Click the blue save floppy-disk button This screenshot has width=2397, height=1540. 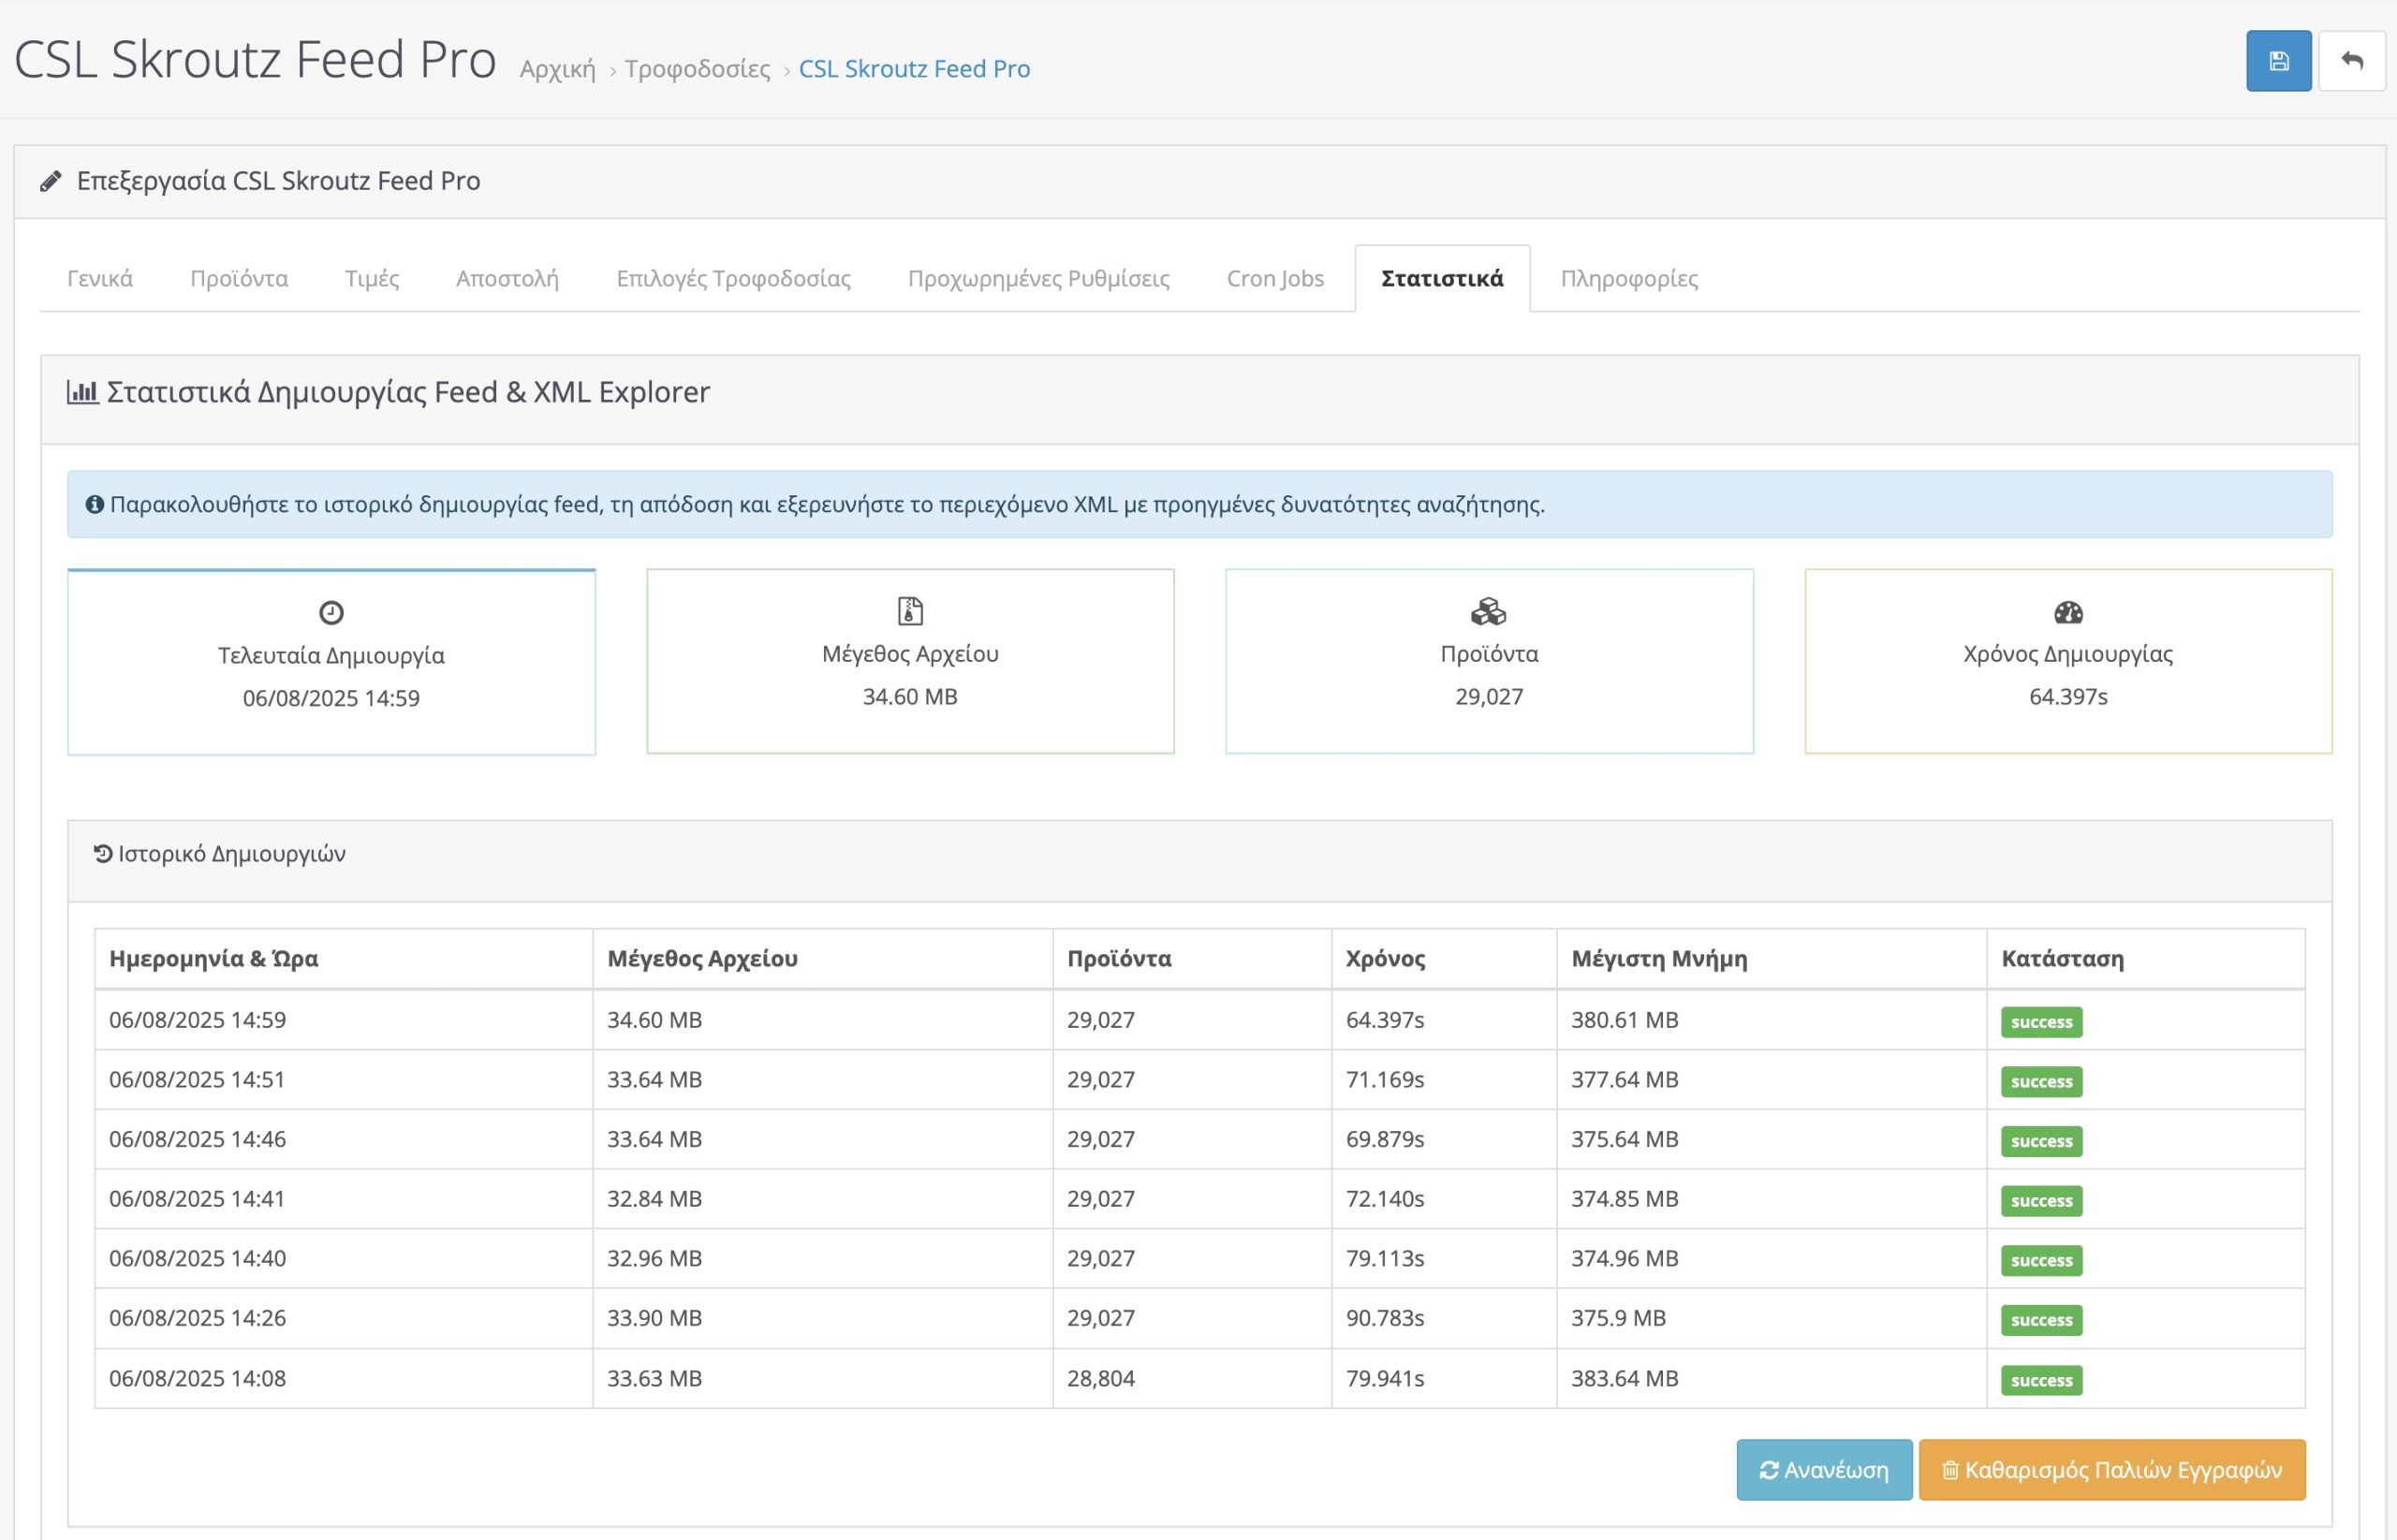point(2278,61)
